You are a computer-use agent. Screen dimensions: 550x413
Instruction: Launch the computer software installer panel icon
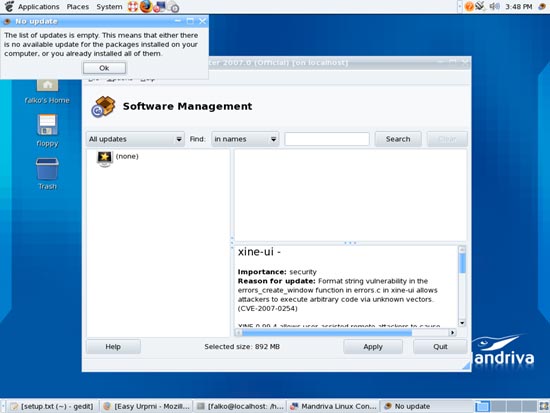(160, 7)
